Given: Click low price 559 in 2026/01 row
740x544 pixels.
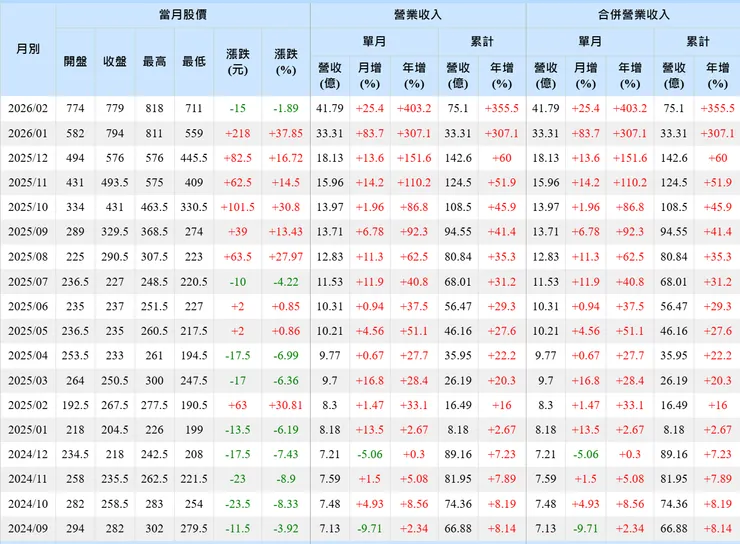Looking at the screenshot, I should click(194, 134).
